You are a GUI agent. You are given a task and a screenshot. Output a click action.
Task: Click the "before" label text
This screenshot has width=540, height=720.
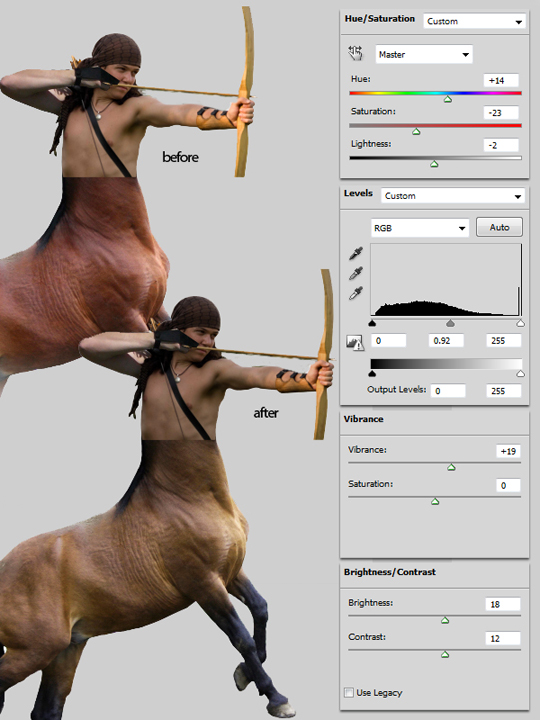pos(180,157)
